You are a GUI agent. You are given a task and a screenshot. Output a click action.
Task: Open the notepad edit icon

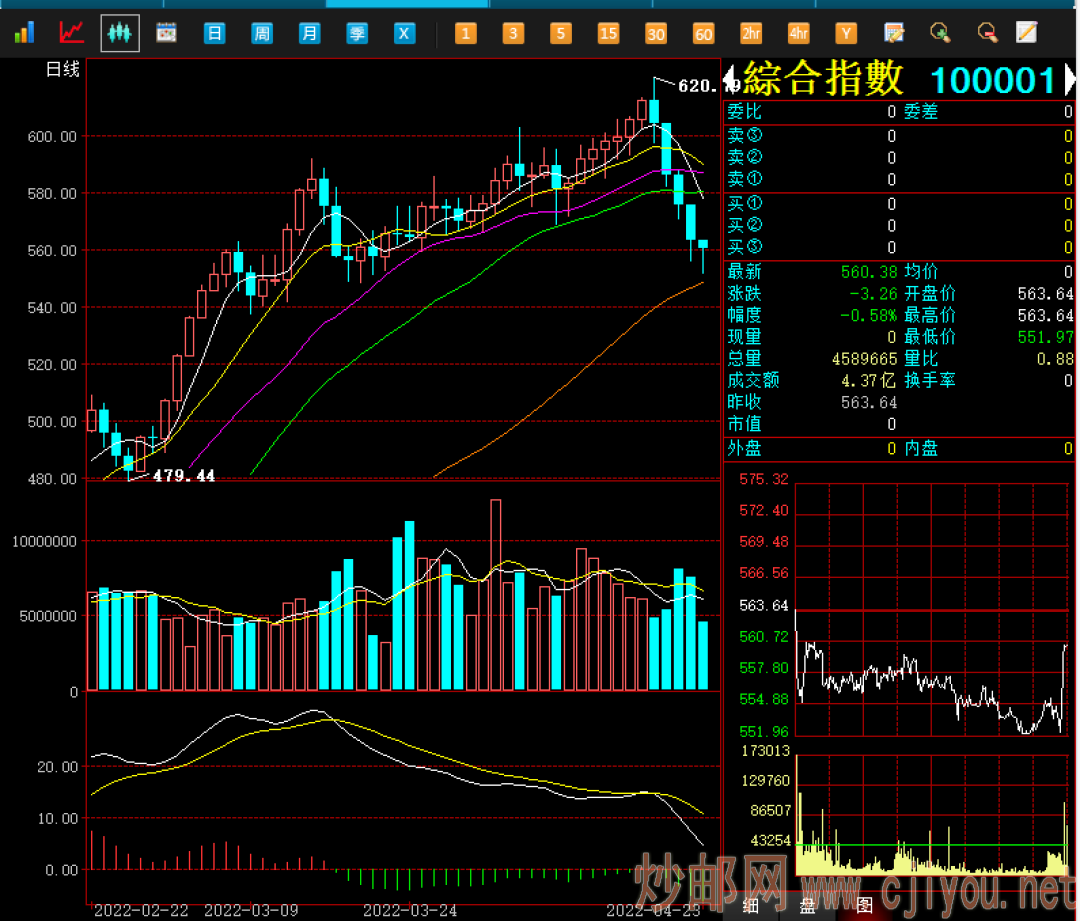pyautogui.click(x=894, y=33)
